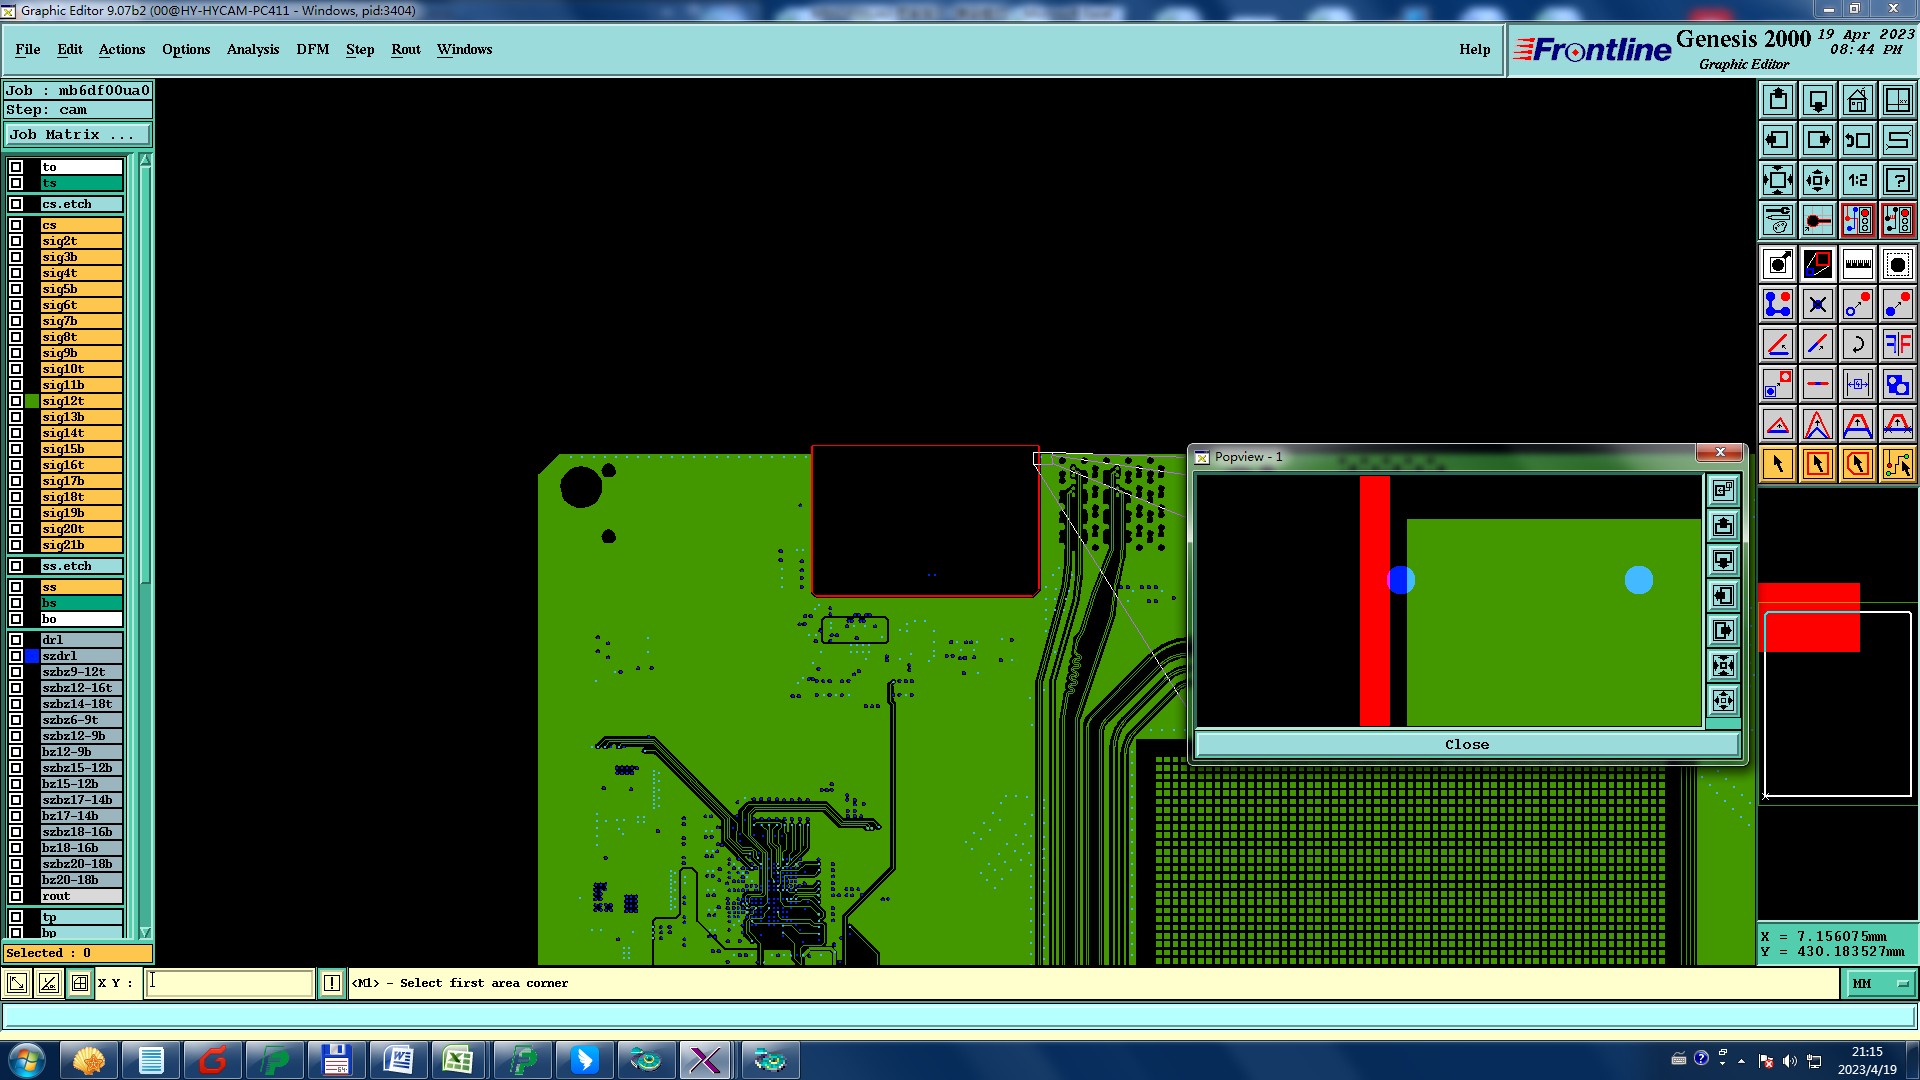Click the rotate arrow tool icon
Image resolution: width=1920 pixels, height=1080 pixels.
[x=1857, y=344]
